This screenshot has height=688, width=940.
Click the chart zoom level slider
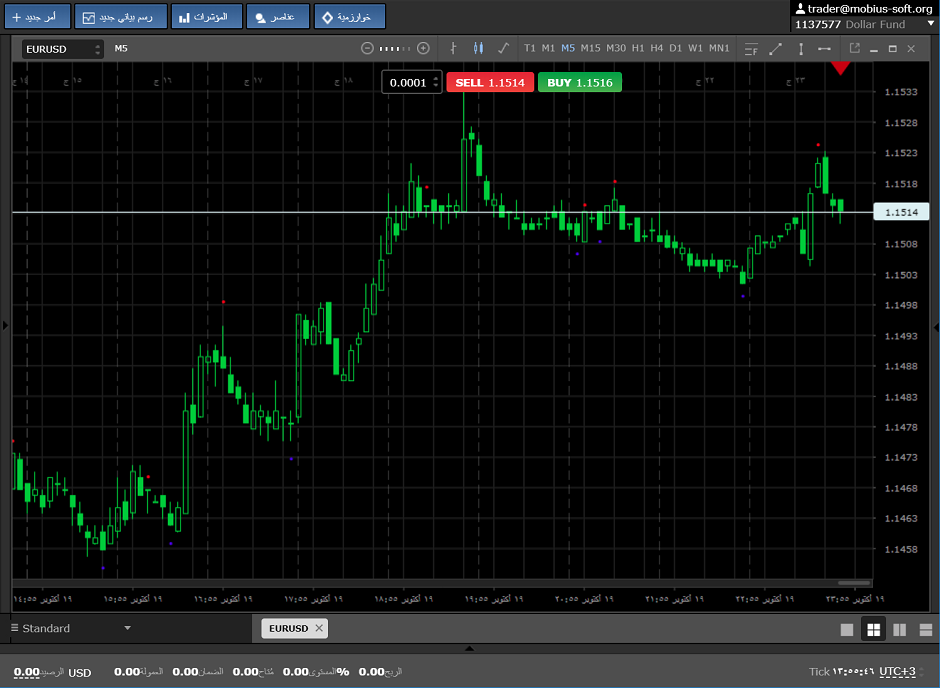tap(396, 49)
